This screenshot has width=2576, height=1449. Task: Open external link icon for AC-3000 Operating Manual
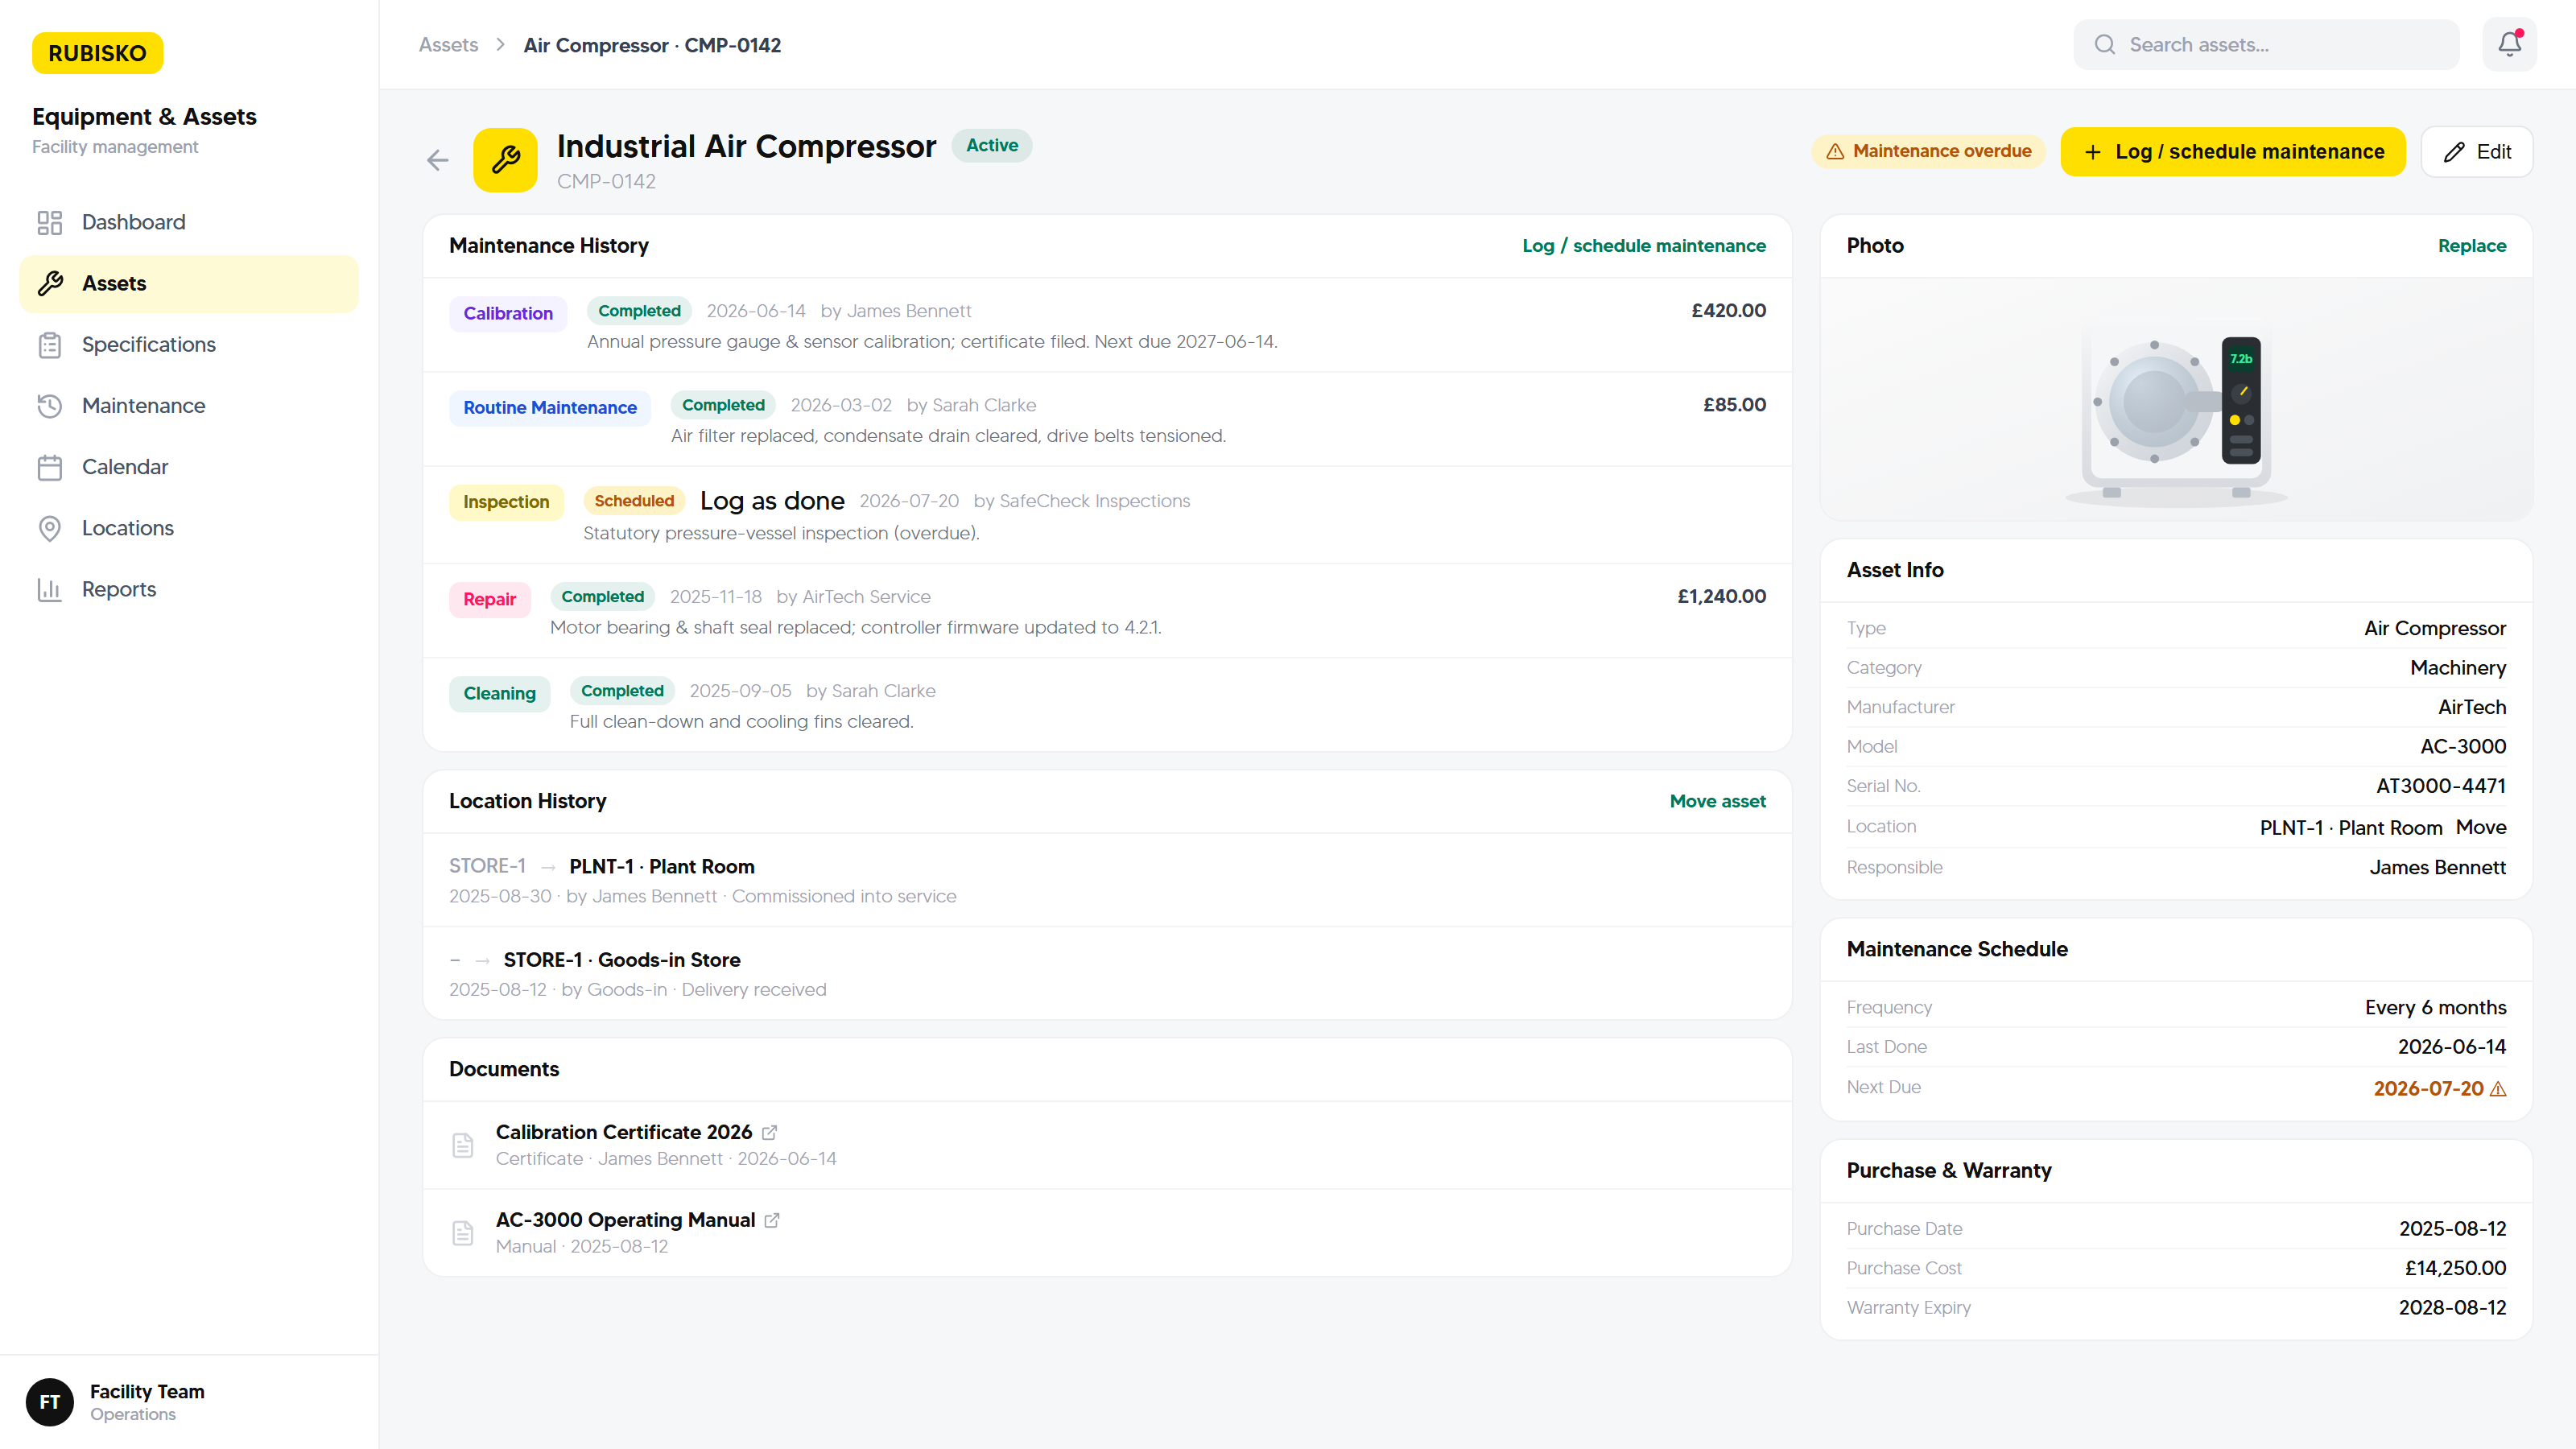pyautogui.click(x=772, y=1221)
